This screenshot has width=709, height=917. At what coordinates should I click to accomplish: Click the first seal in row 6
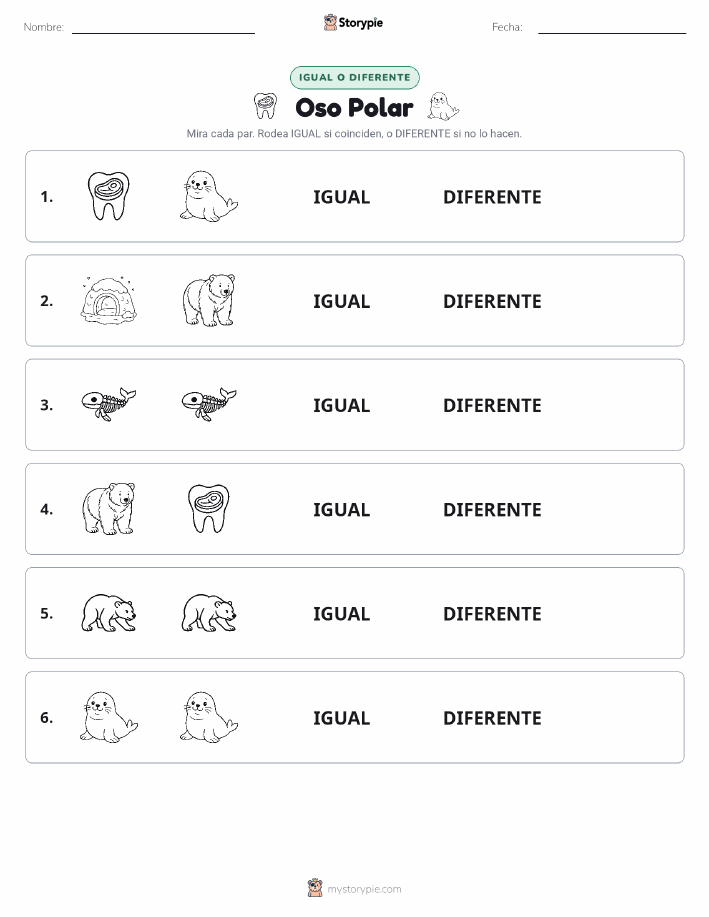(108, 717)
